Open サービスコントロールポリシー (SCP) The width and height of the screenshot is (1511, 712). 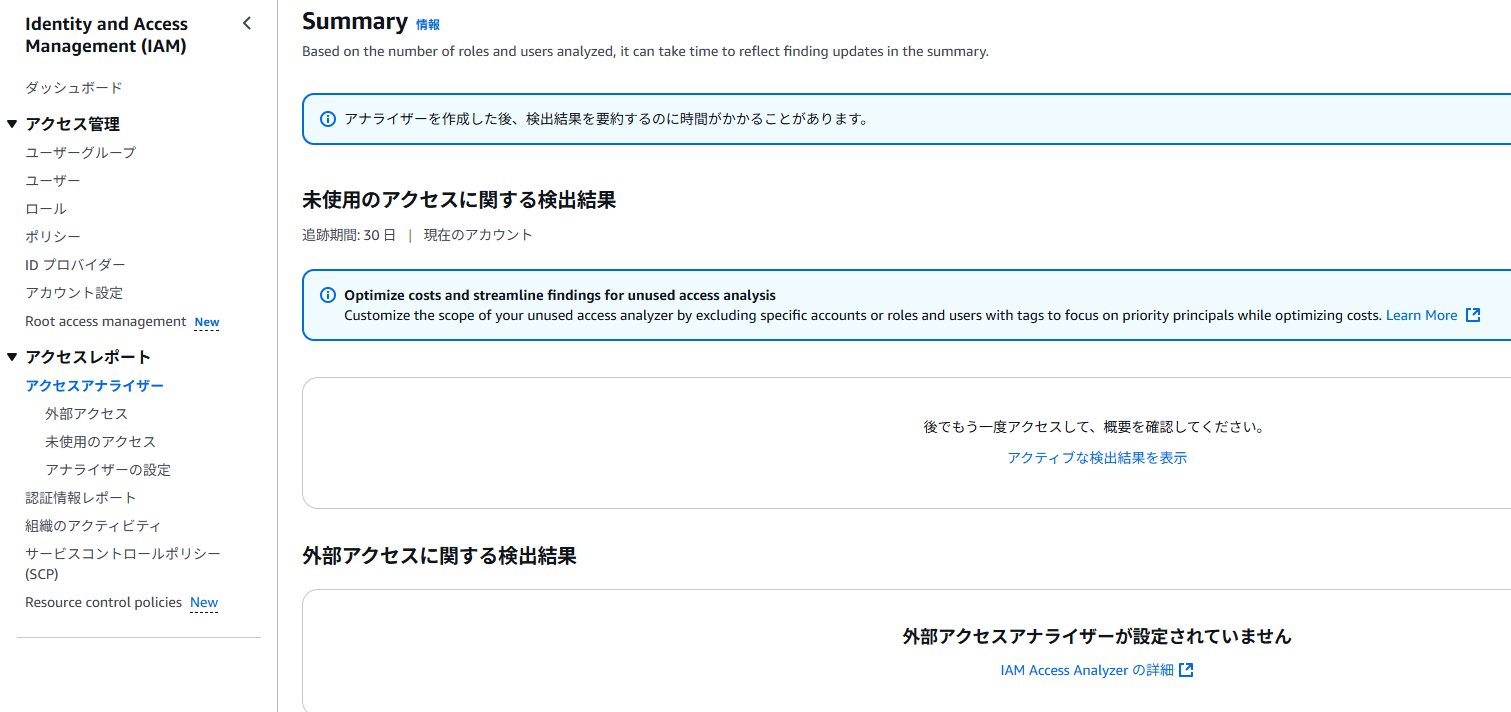tap(123, 563)
